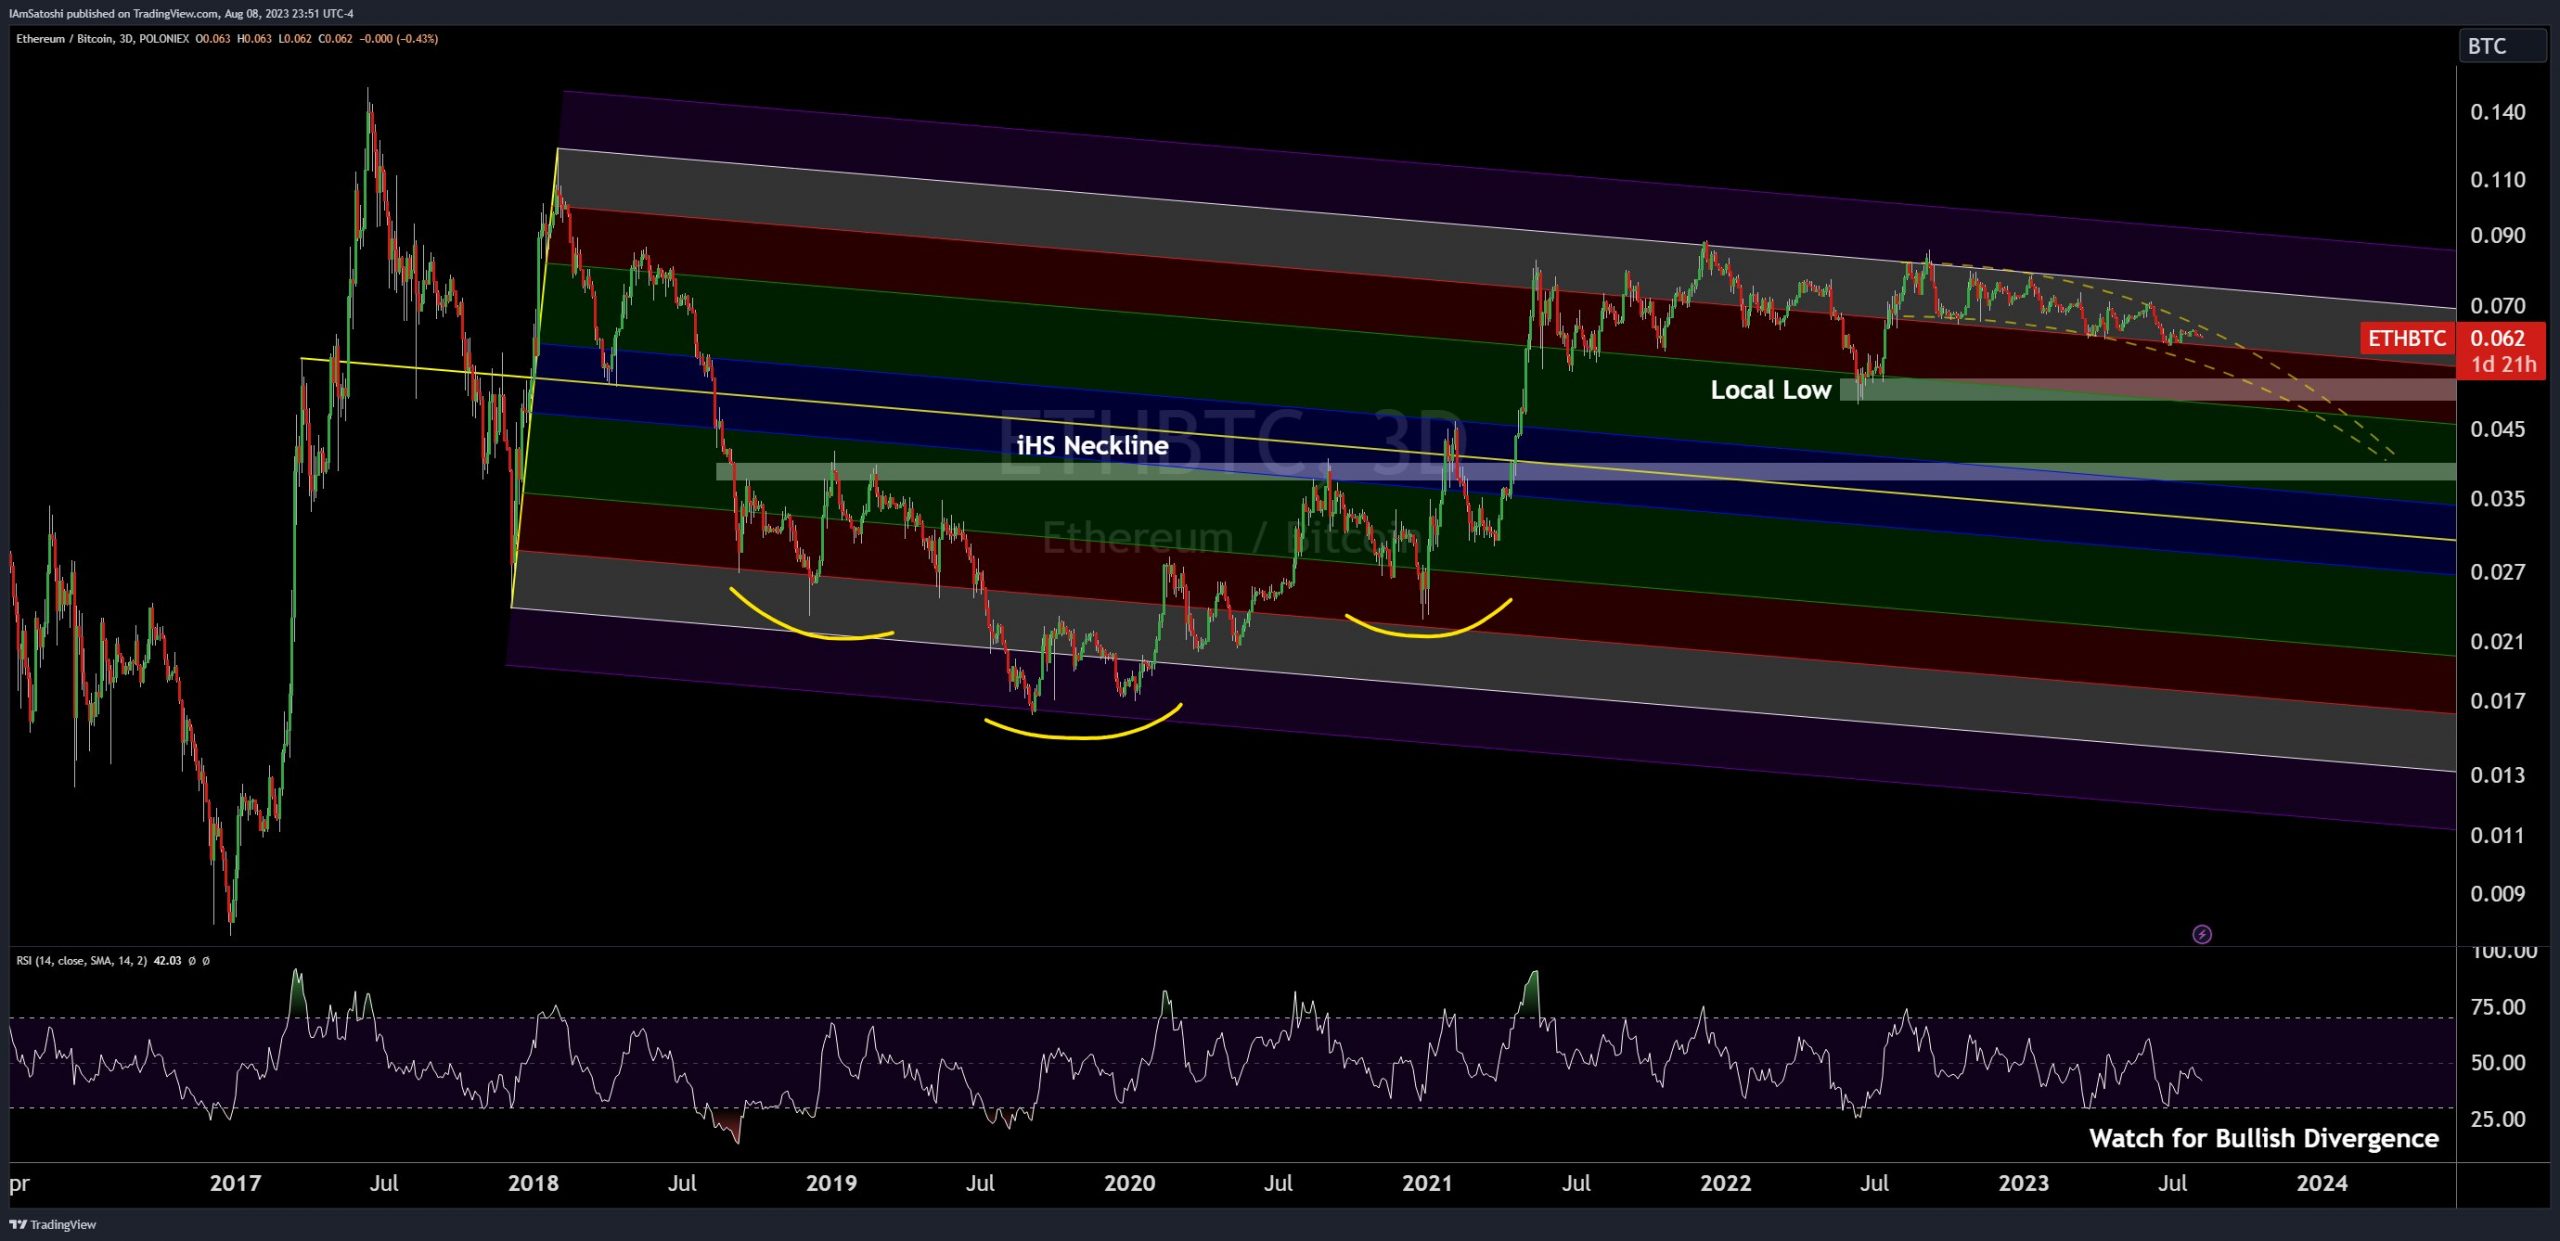Click the iHS Neckline text annotation
Screen dimensions: 2560x1241
click(1091, 445)
